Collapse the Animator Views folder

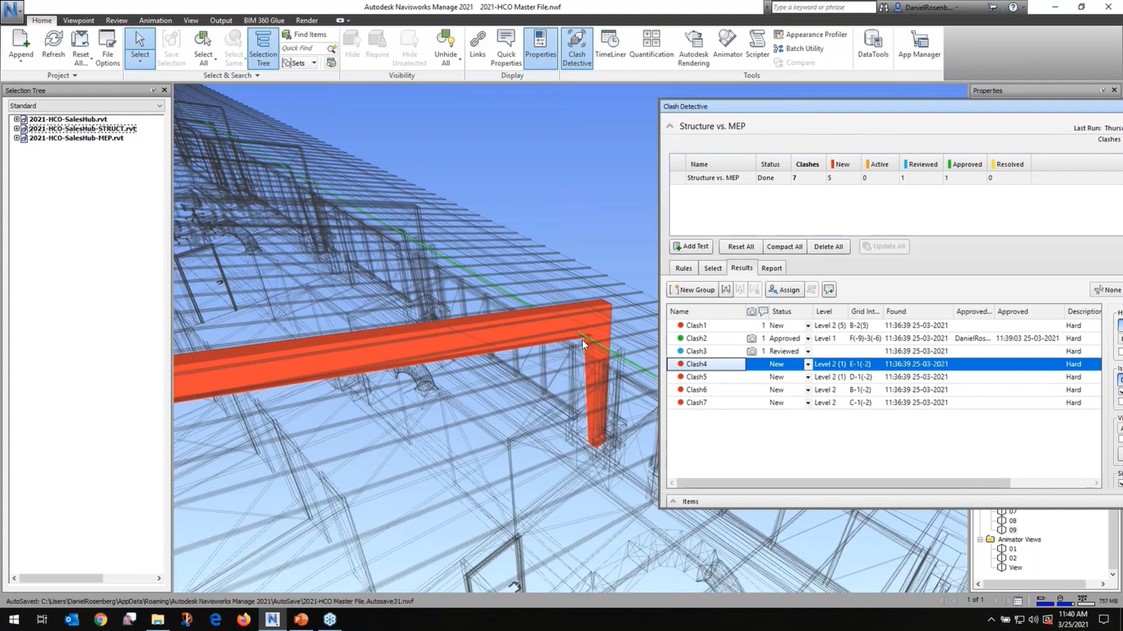[980, 539]
